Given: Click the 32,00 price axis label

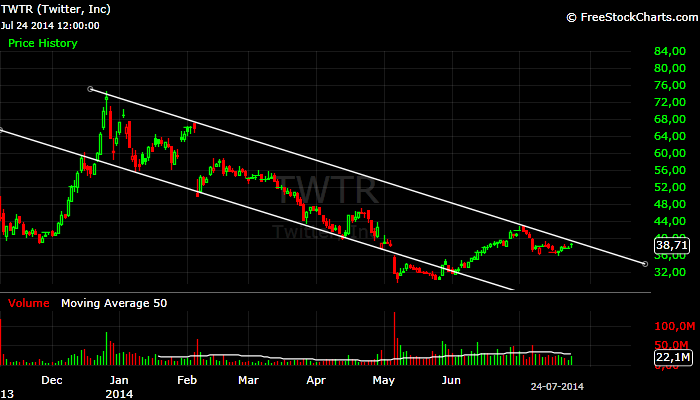Looking at the screenshot, I should pos(670,272).
